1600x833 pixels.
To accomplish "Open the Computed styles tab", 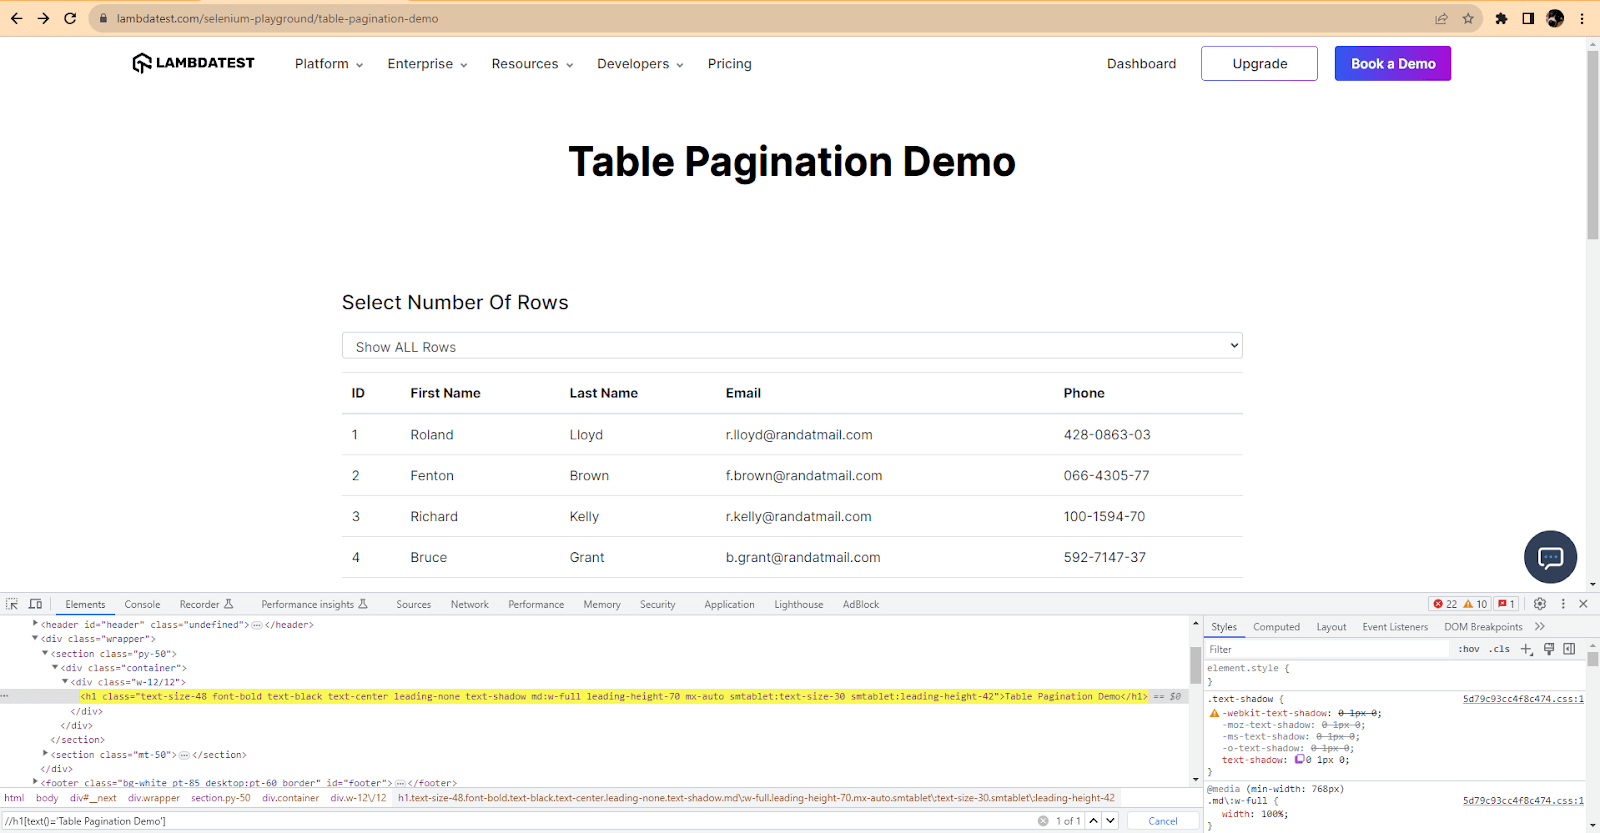I will [x=1276, y=627].
